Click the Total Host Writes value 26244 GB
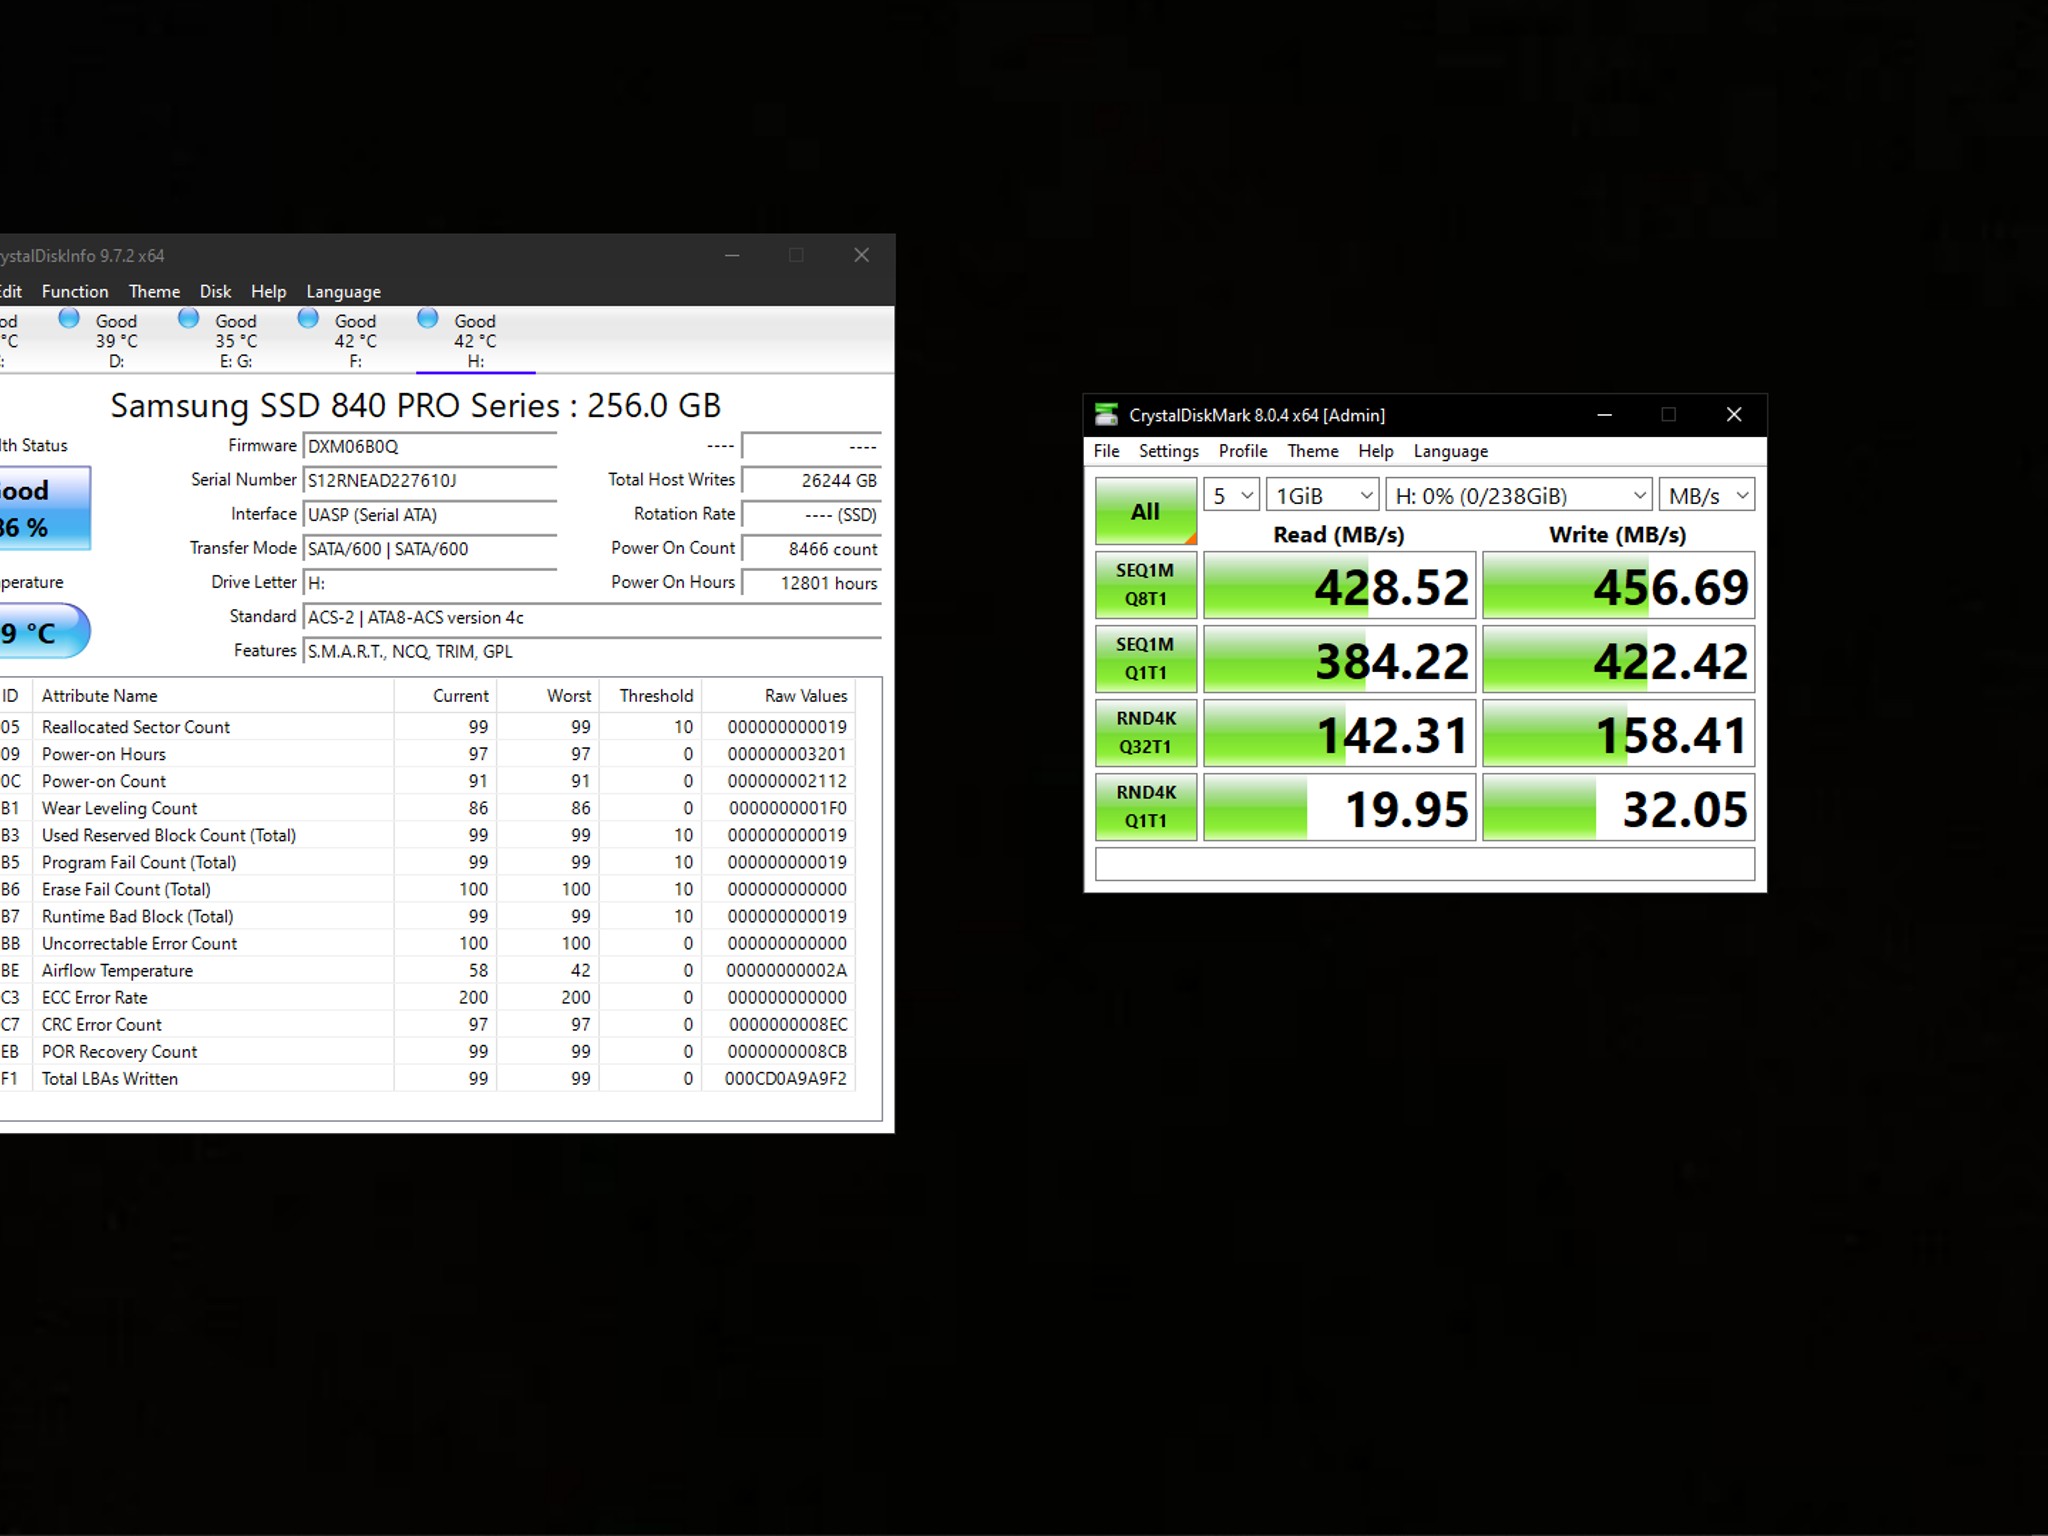The width and height of the screenshot is (2048, 1536). tap(811, 481)
